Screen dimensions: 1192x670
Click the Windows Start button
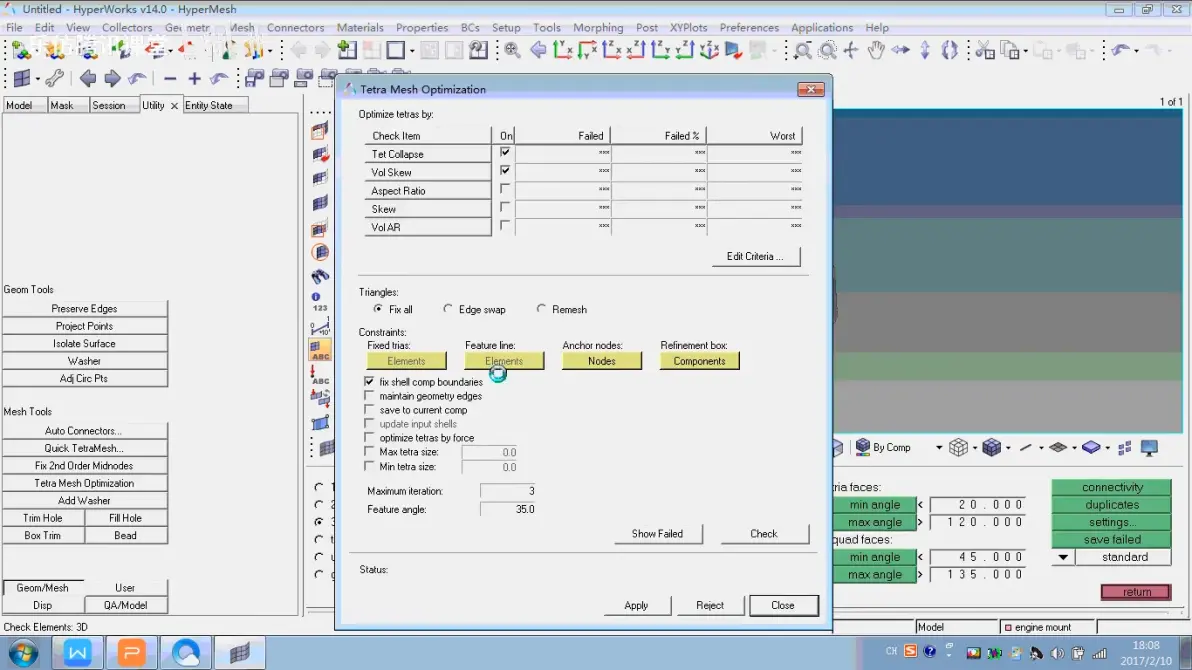24,653
